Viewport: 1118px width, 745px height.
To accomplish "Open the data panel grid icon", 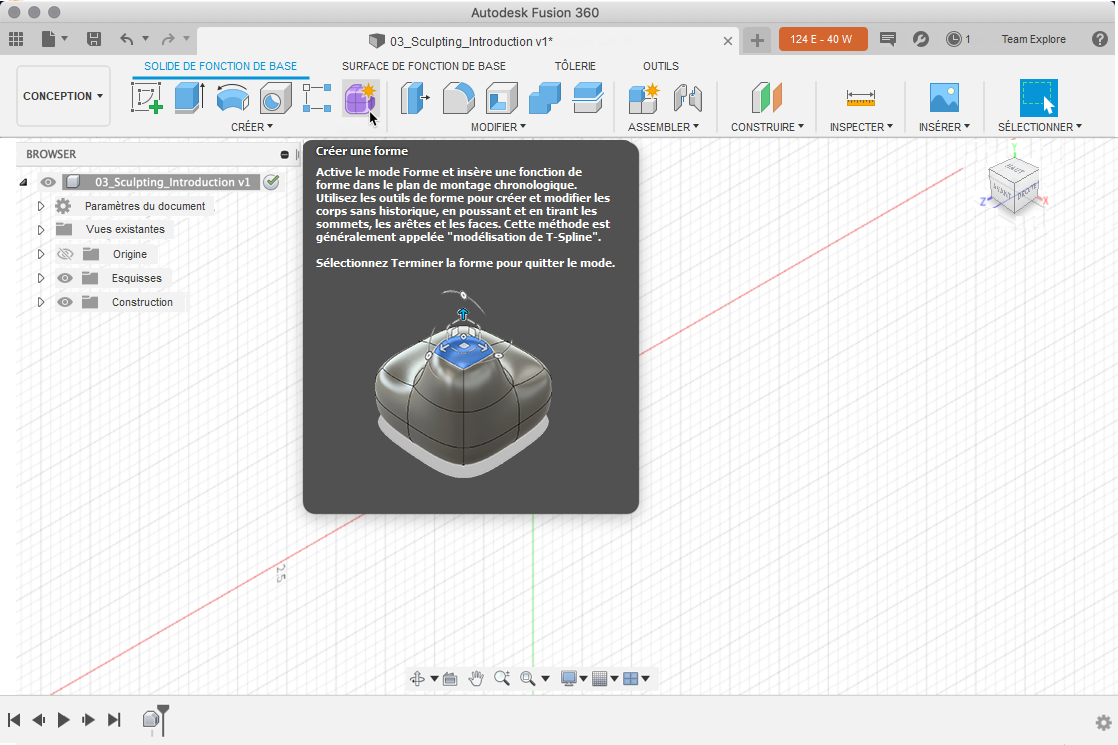I will (x=16, y=39).
